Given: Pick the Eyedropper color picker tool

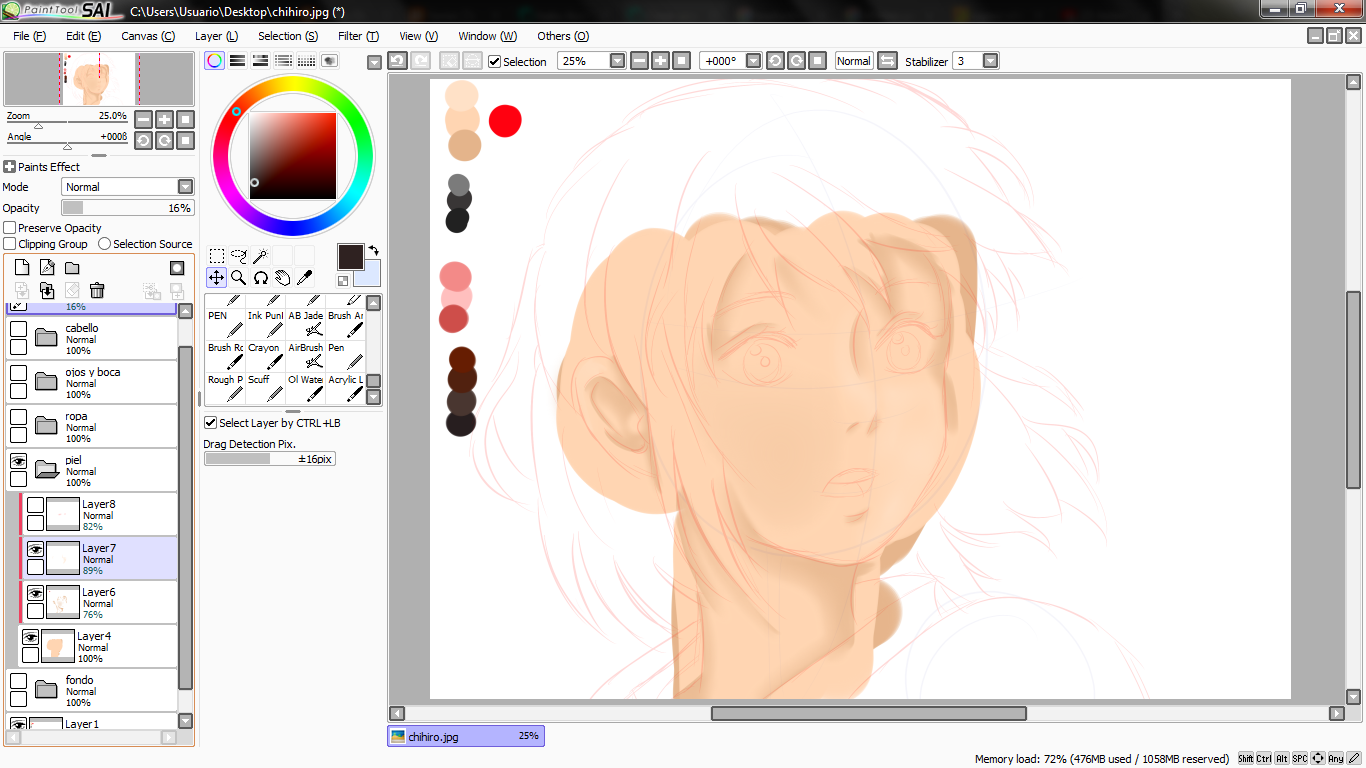Looking at the screenshot, I should pos(304,277).
